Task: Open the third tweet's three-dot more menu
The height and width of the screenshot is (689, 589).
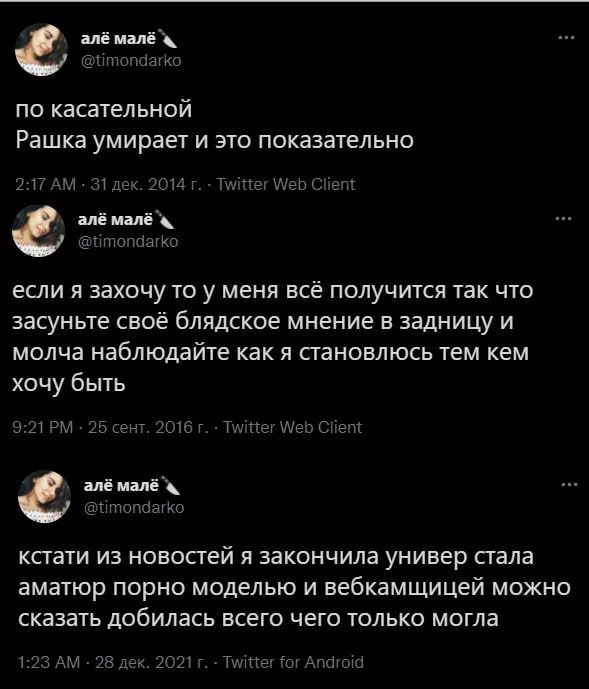Action: coord(570,485)
